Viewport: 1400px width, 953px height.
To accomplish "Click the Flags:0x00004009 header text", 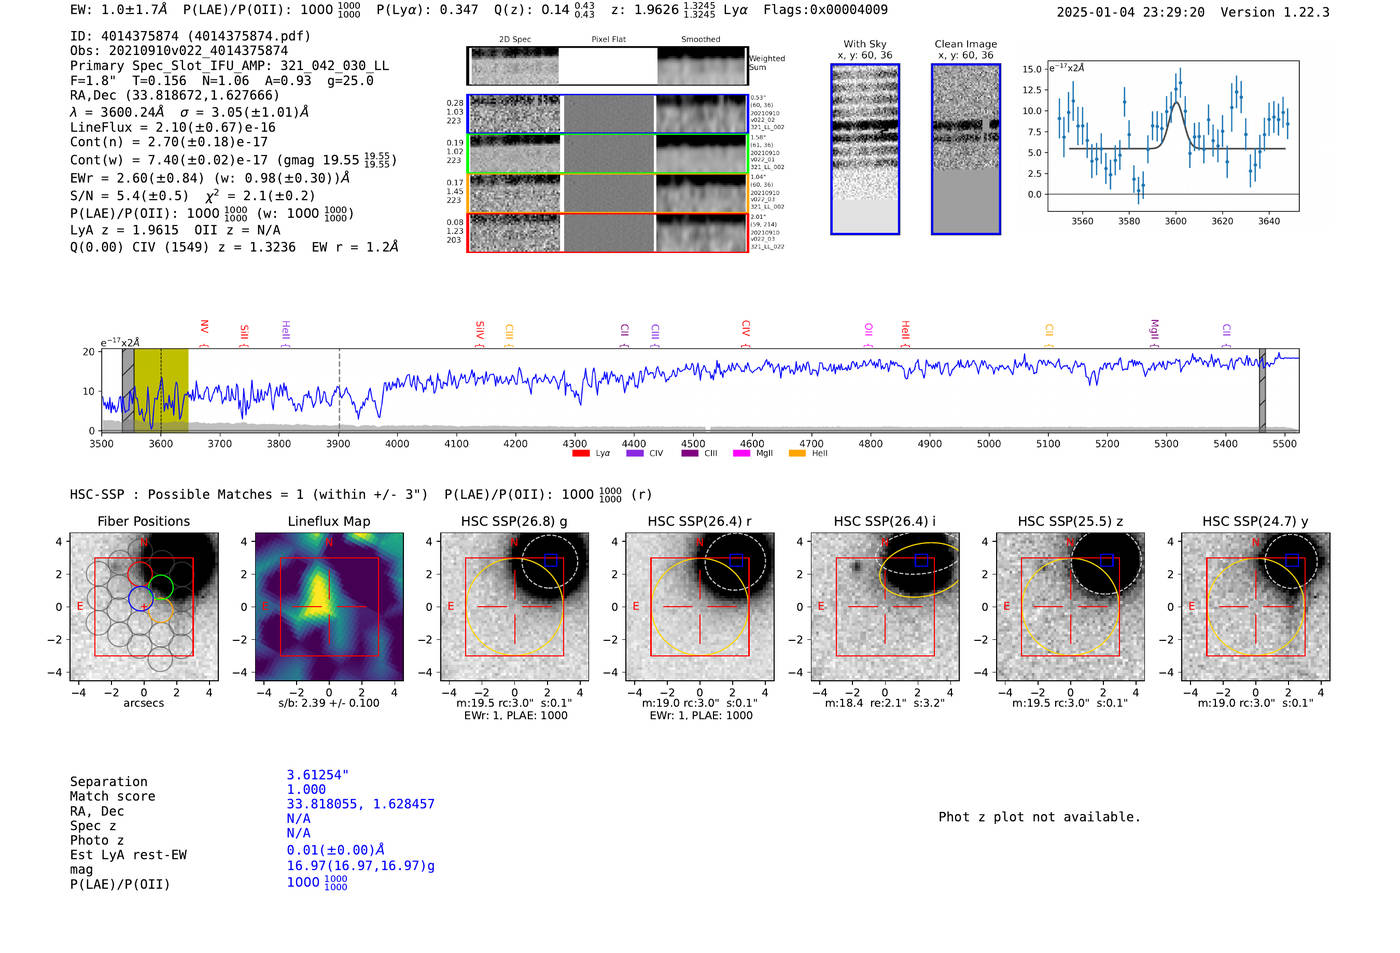I will tap(825, 10).
